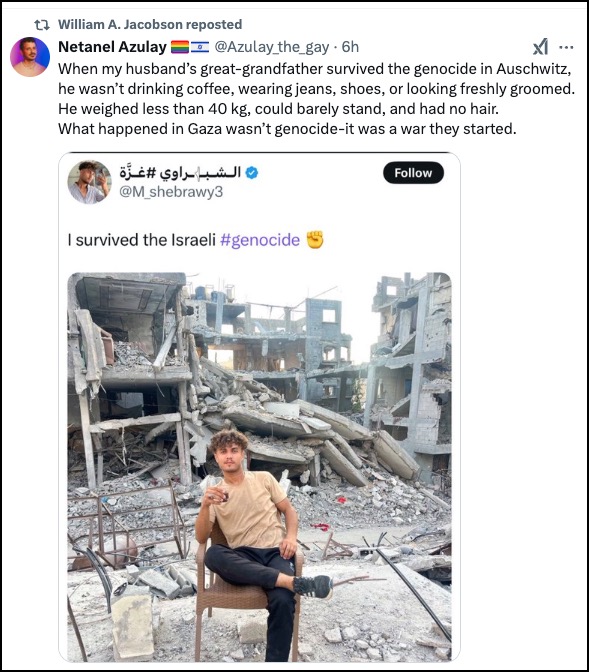The image size is (589, 672).
Task: Click the Arabic display name of quoted user
Action: [x=180, y=172]
